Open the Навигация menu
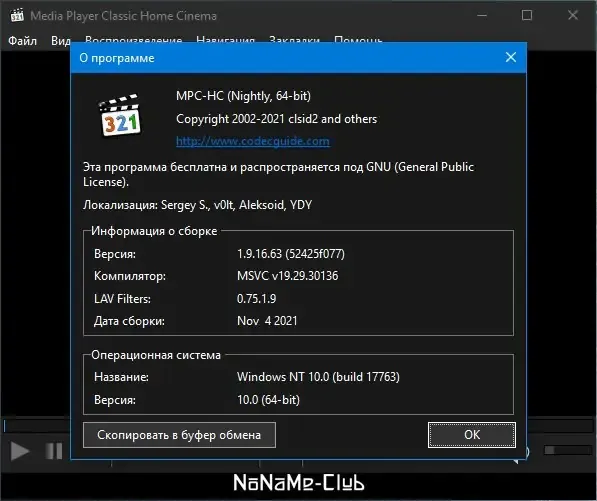 [225, 39]
